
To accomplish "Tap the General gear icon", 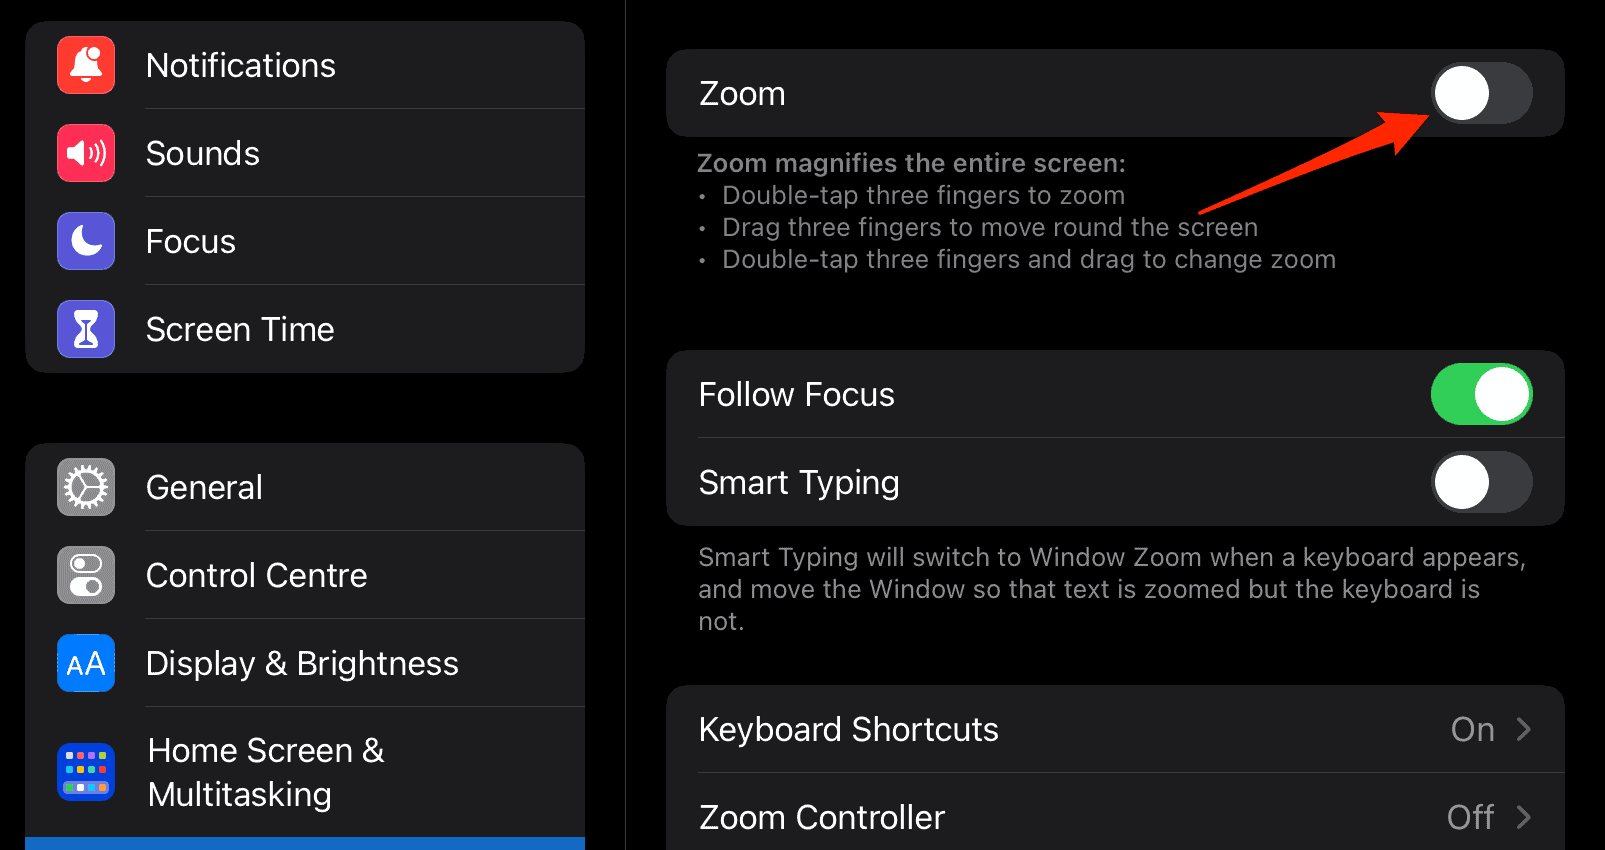I will click(86, 487).
